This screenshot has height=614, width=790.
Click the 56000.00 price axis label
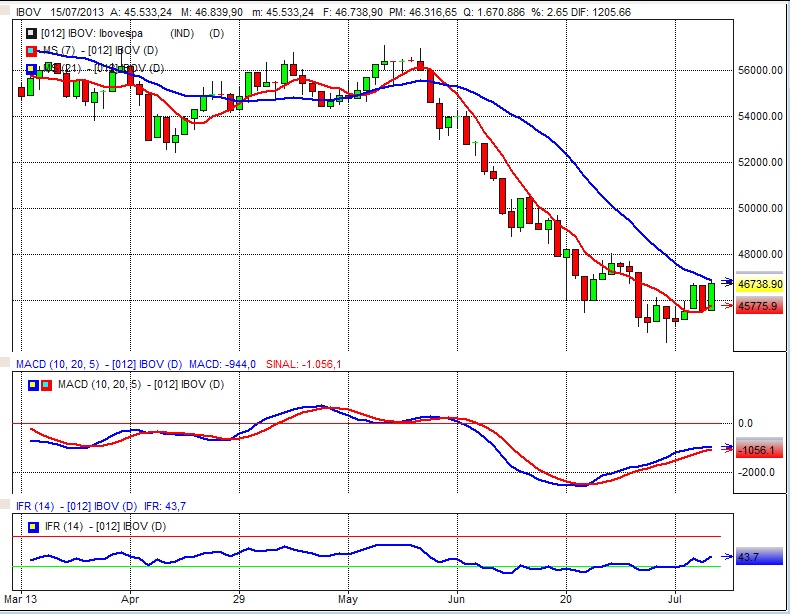759,70
